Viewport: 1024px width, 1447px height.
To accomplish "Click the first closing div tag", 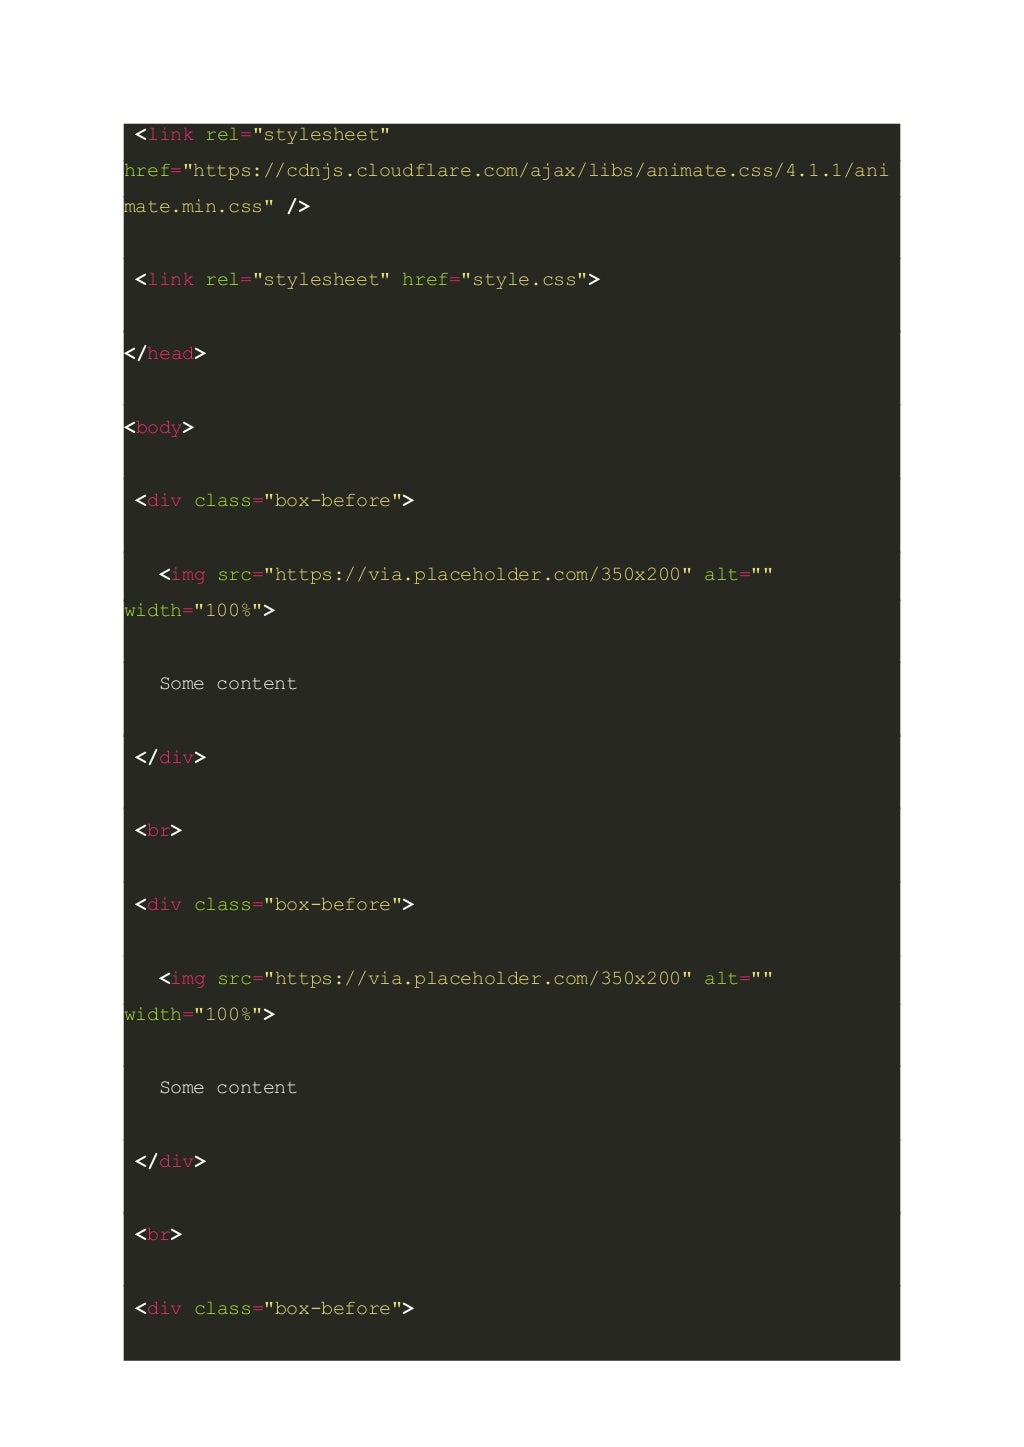I will 171,758.
